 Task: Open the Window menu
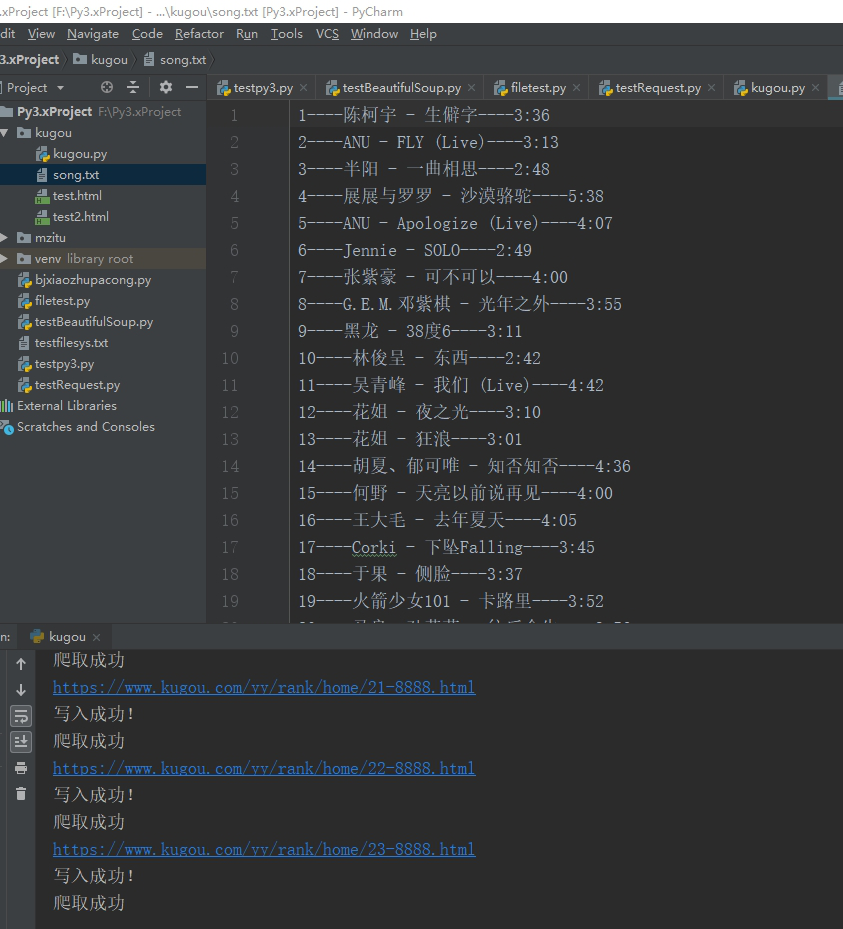coord(374,34)
